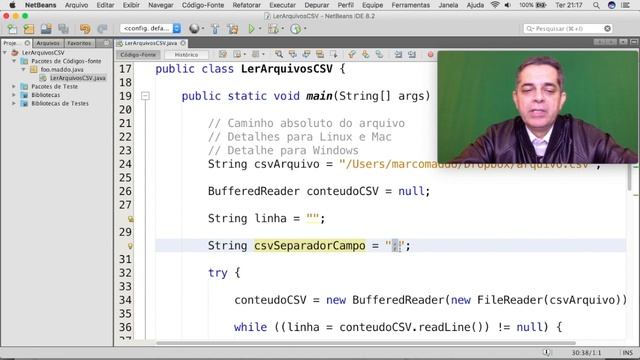
Task: Click the Open Project icon
Action: coord(46,29)
